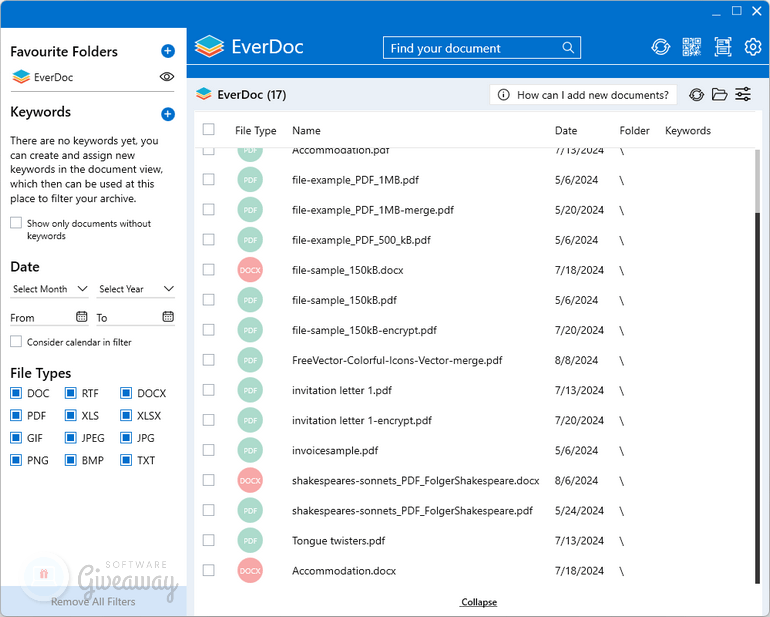The image size is (770, 617).
Task: Open the From date calendar picker
Action: [x=82, y=316]
